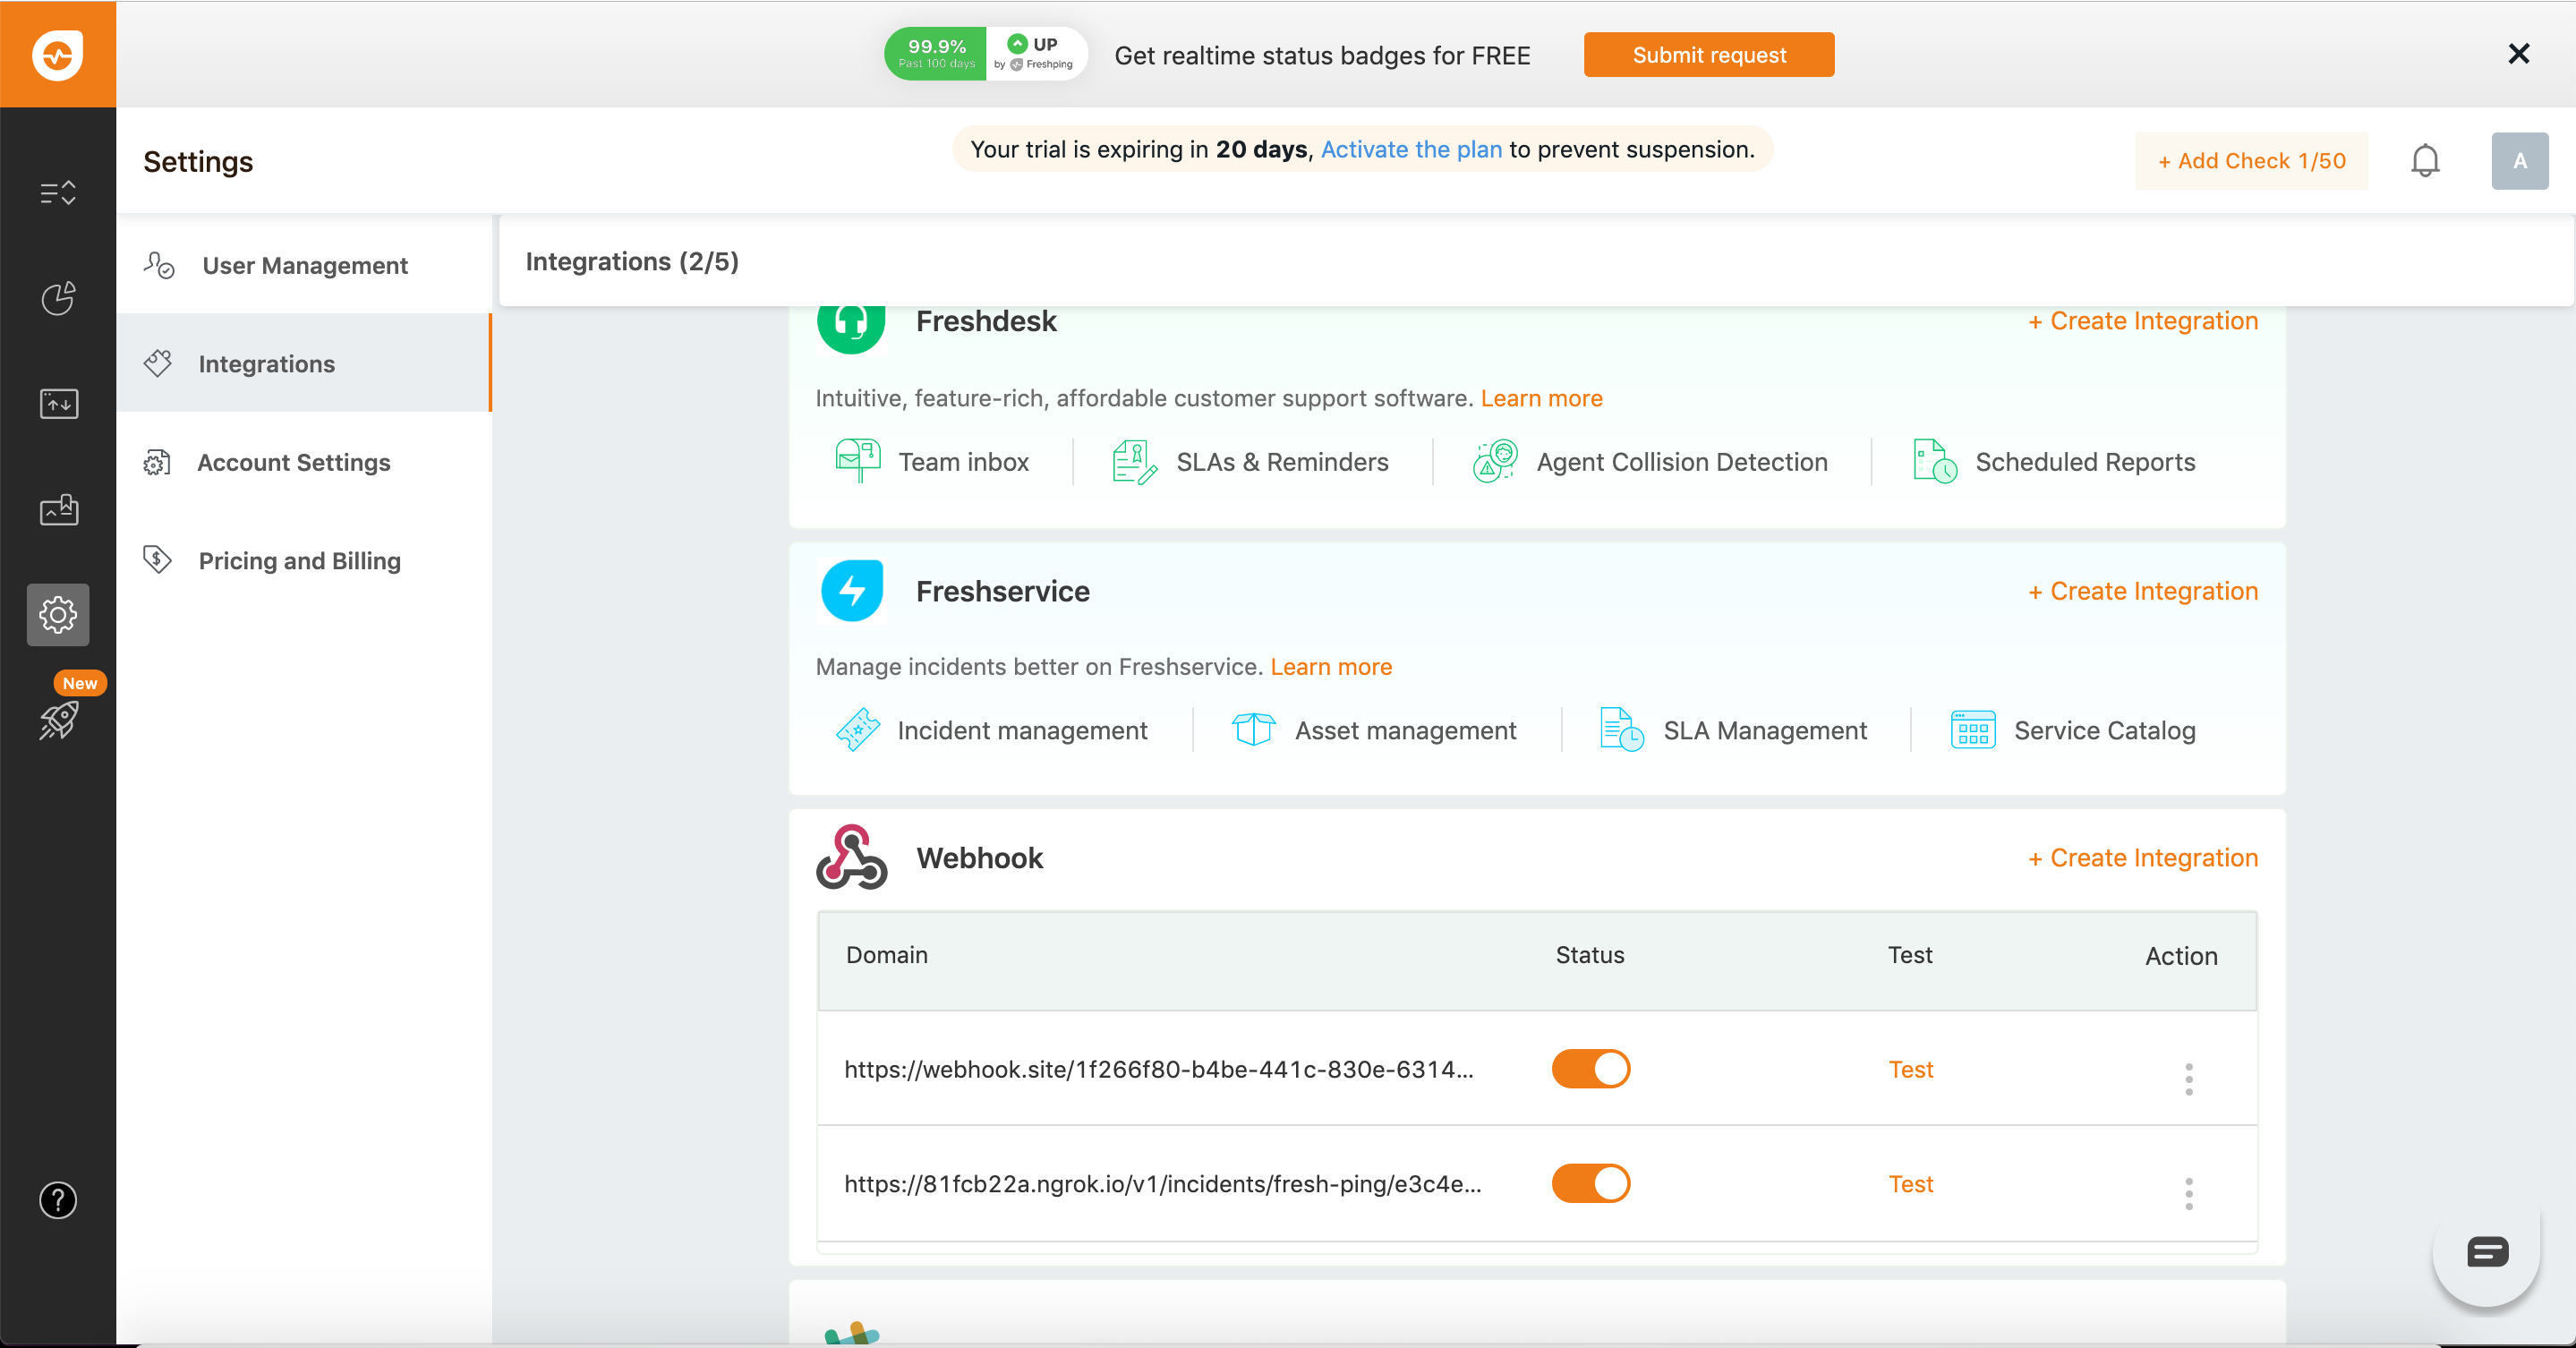Go to User Management settings
The width and height of the screenshot is (2576, 1348).
click(304, 266)
